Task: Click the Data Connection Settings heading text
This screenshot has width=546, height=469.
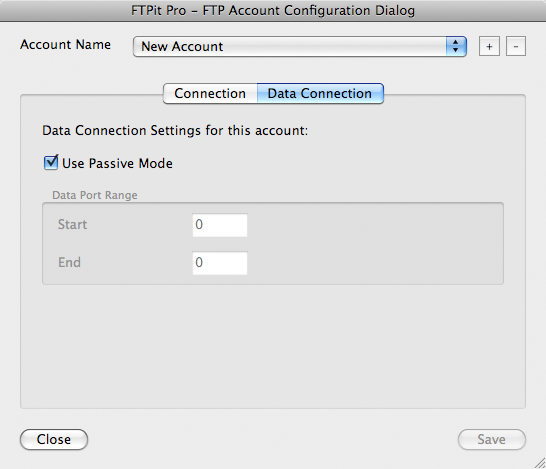Action: (175, 131)
